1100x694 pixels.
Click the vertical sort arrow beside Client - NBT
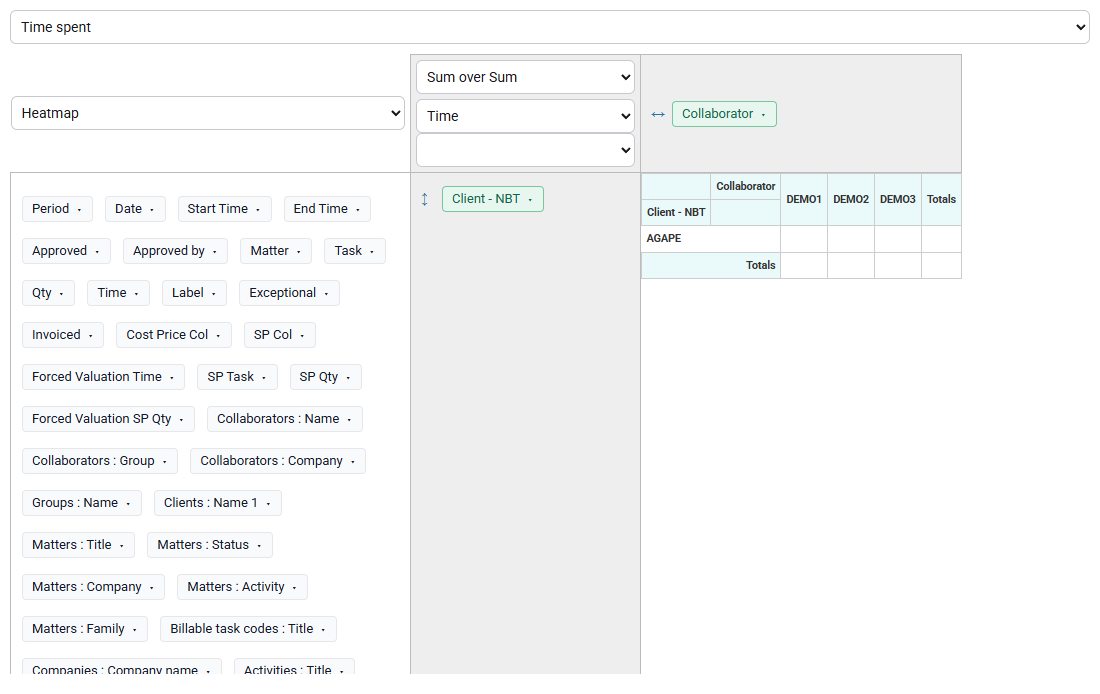pos(424,199)
